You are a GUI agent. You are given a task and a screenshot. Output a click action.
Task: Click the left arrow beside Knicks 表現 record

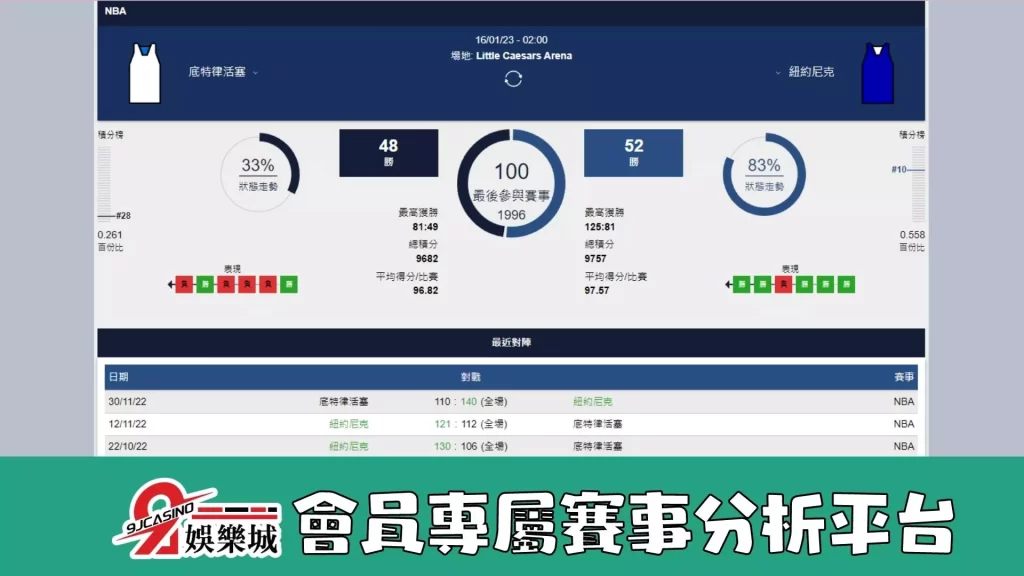pos(728,284)
